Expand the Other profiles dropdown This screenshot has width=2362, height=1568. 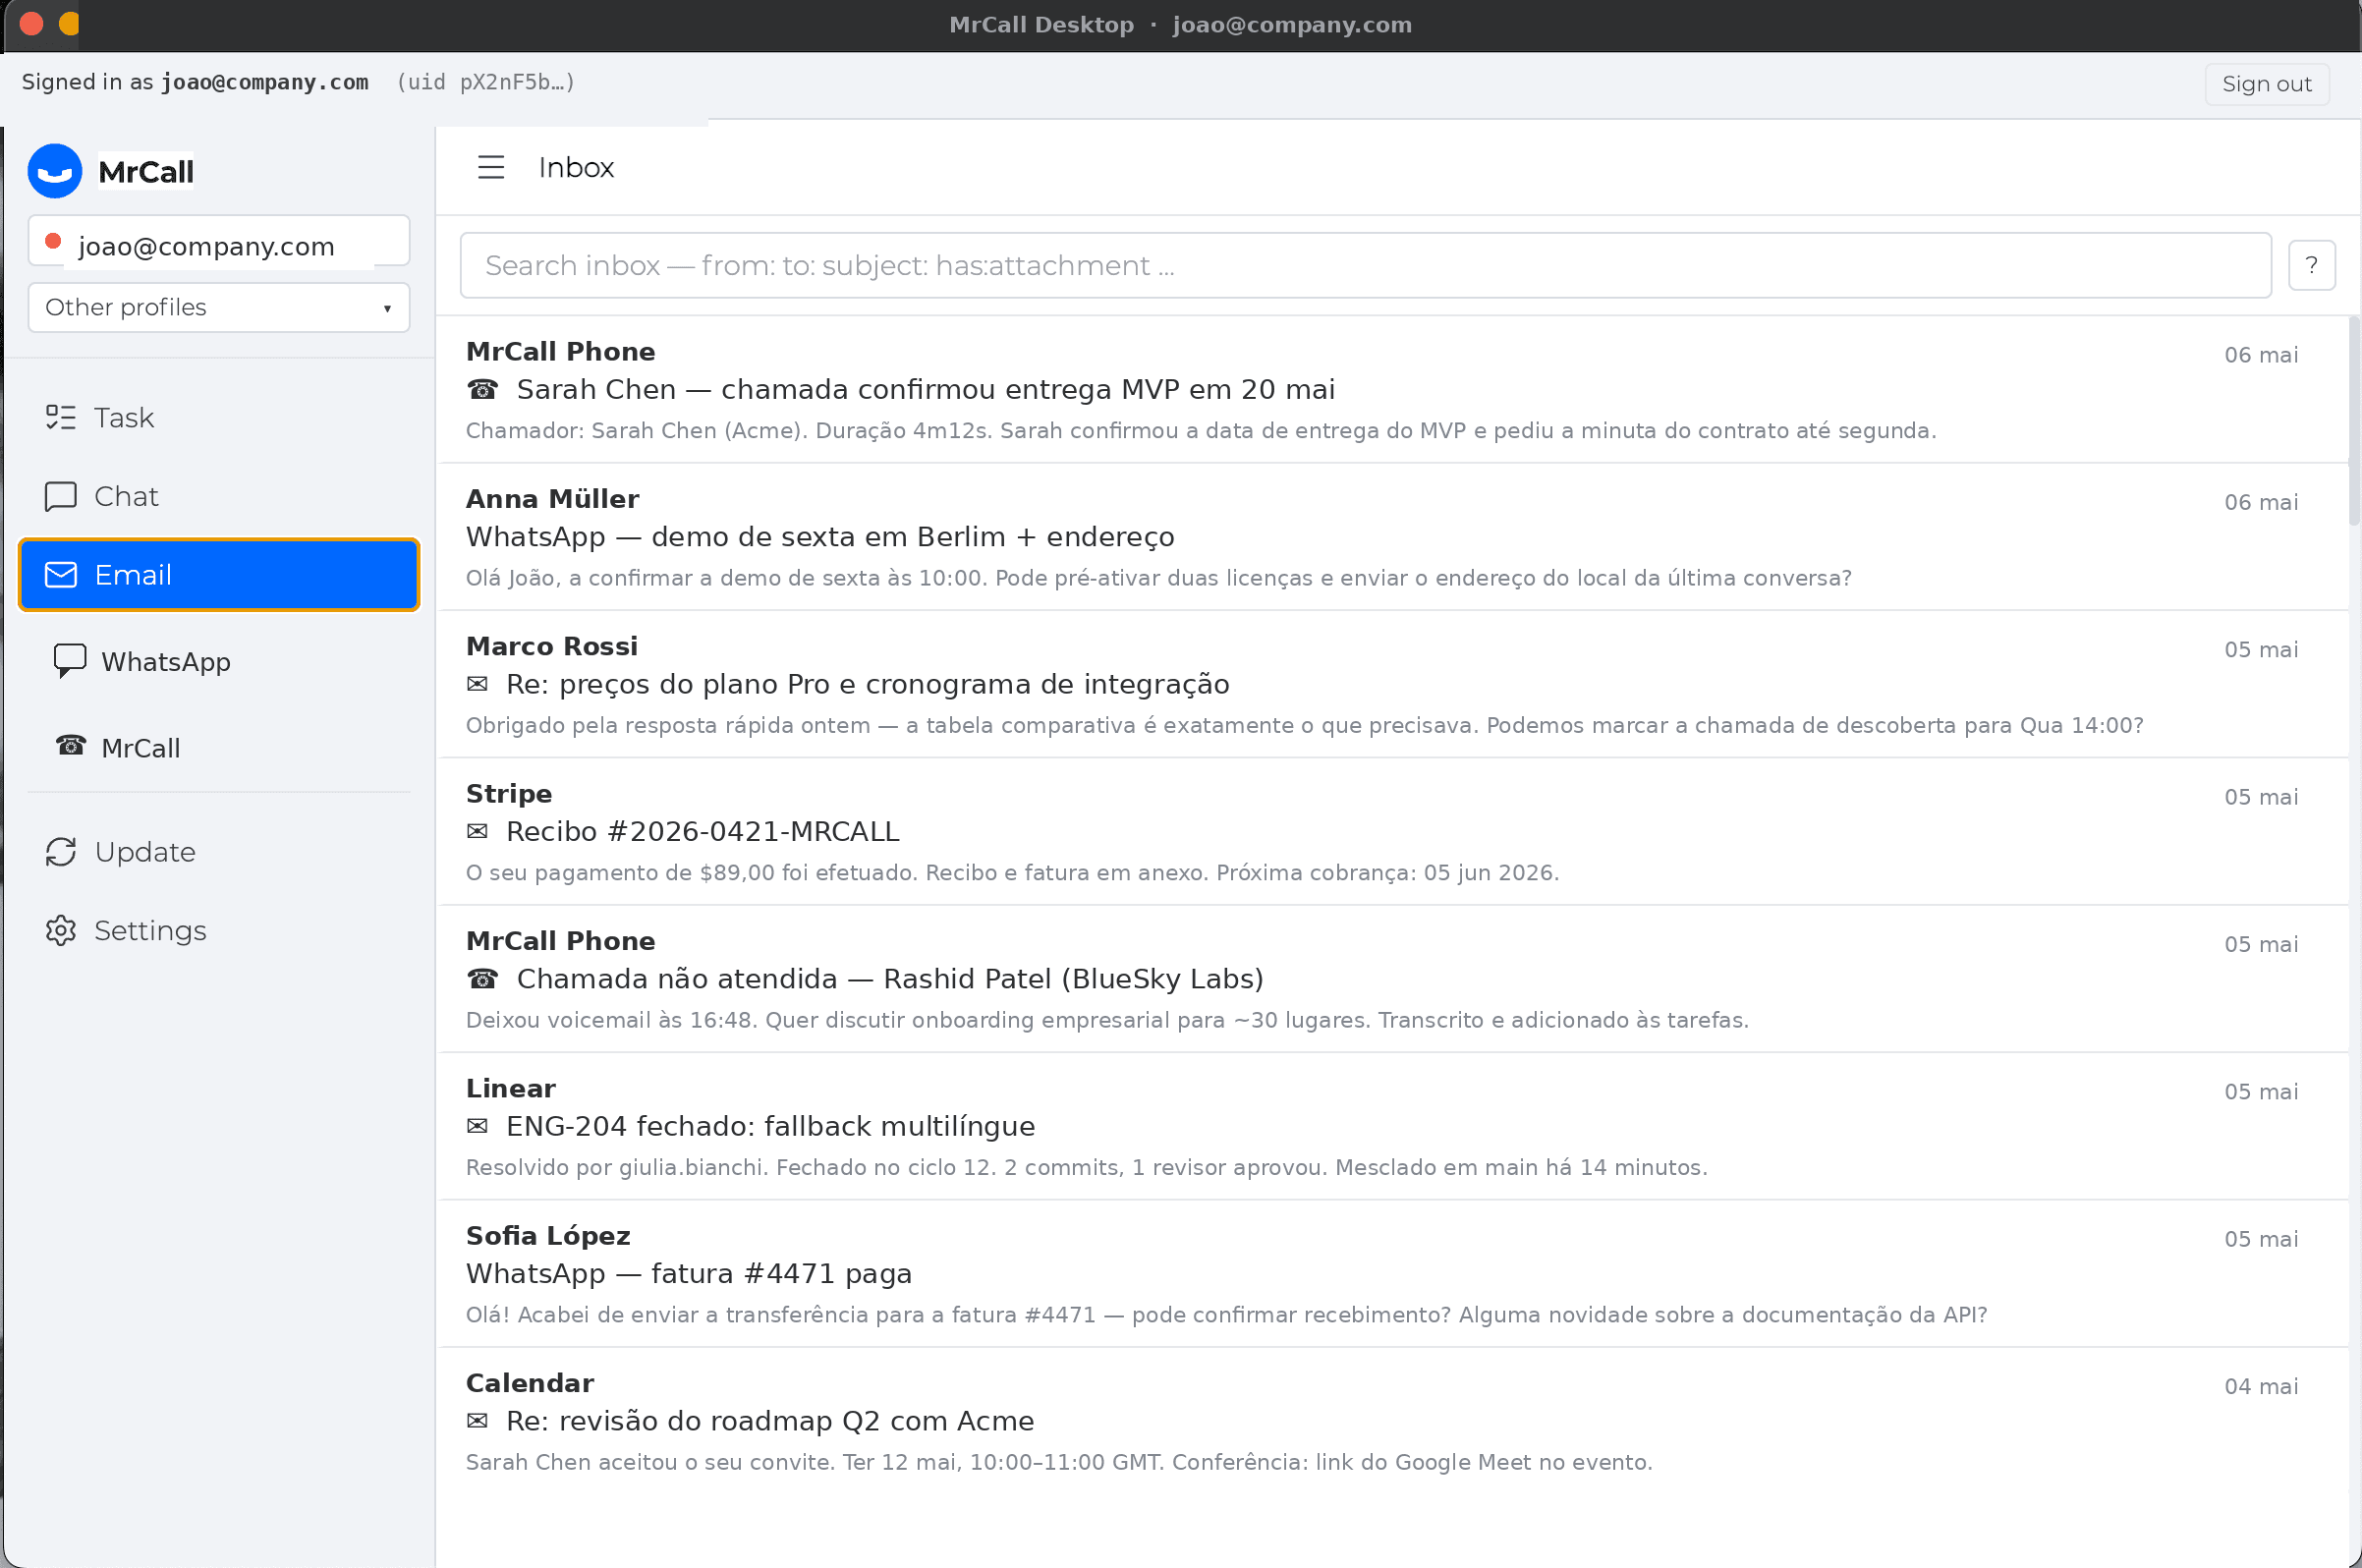(219, 307)
